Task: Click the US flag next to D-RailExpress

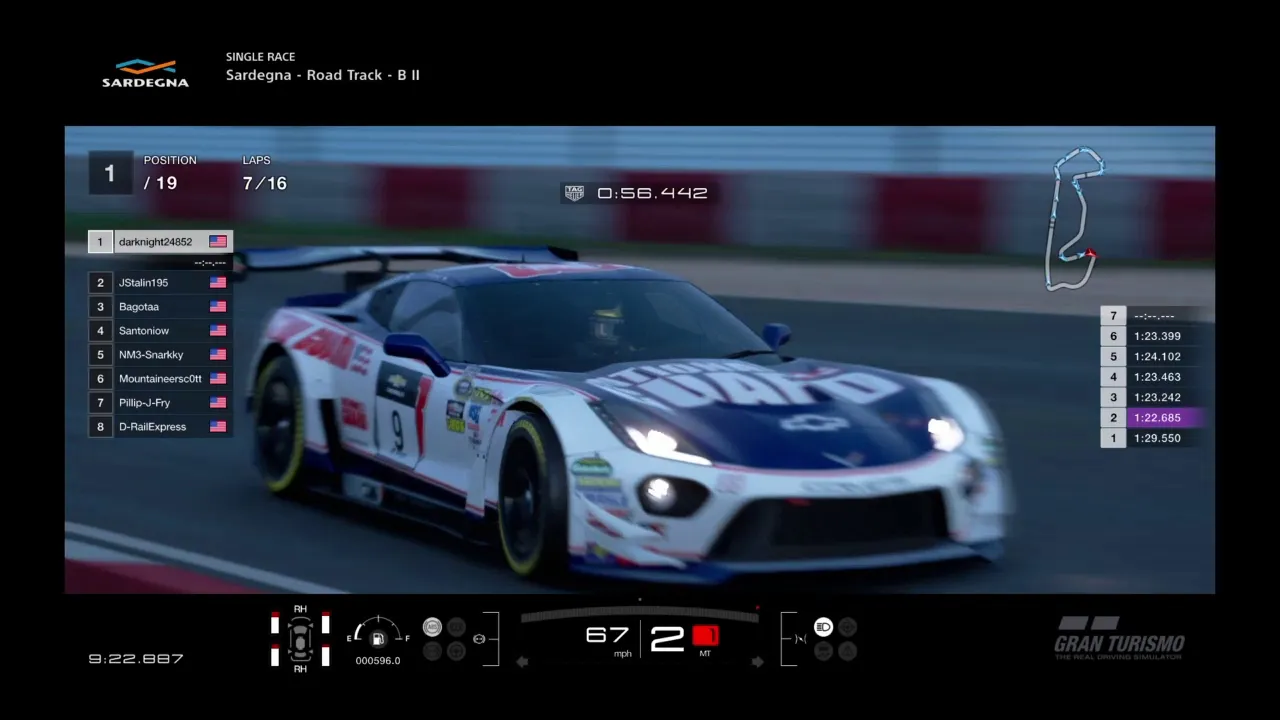Action: coord(218,427)
